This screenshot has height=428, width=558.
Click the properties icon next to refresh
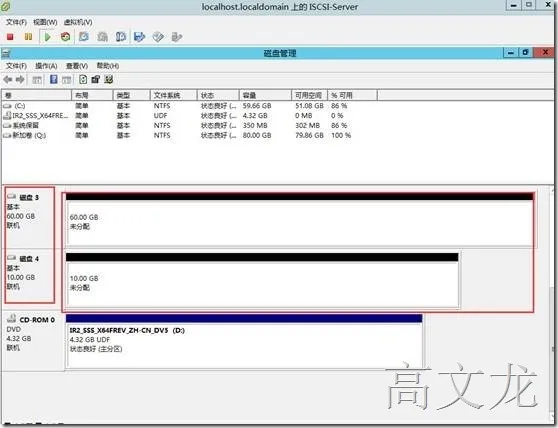[x=96, y=79]
